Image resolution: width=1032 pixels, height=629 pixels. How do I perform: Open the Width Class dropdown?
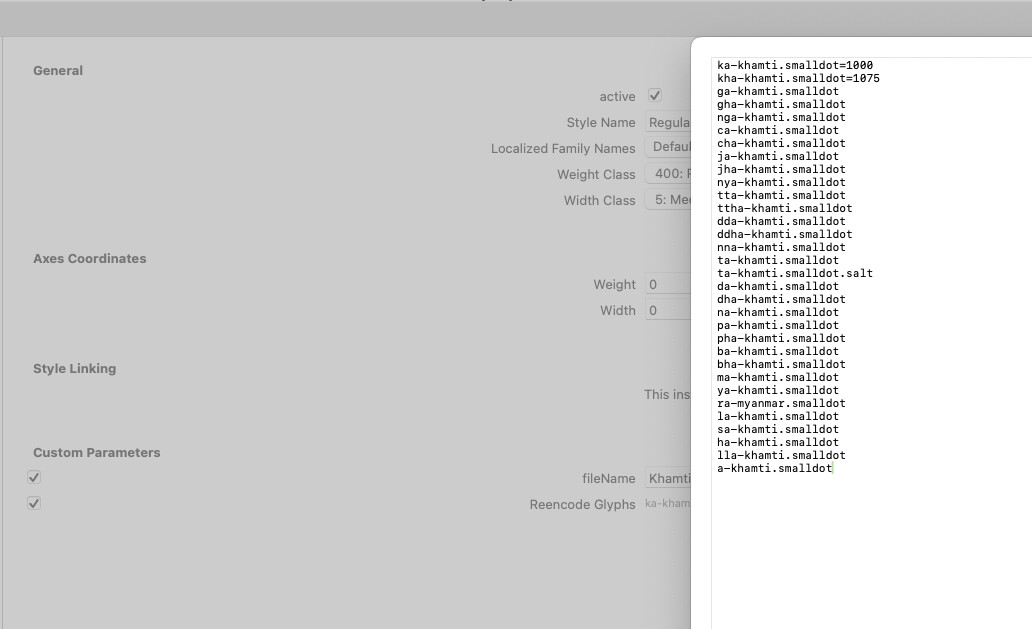668,200
